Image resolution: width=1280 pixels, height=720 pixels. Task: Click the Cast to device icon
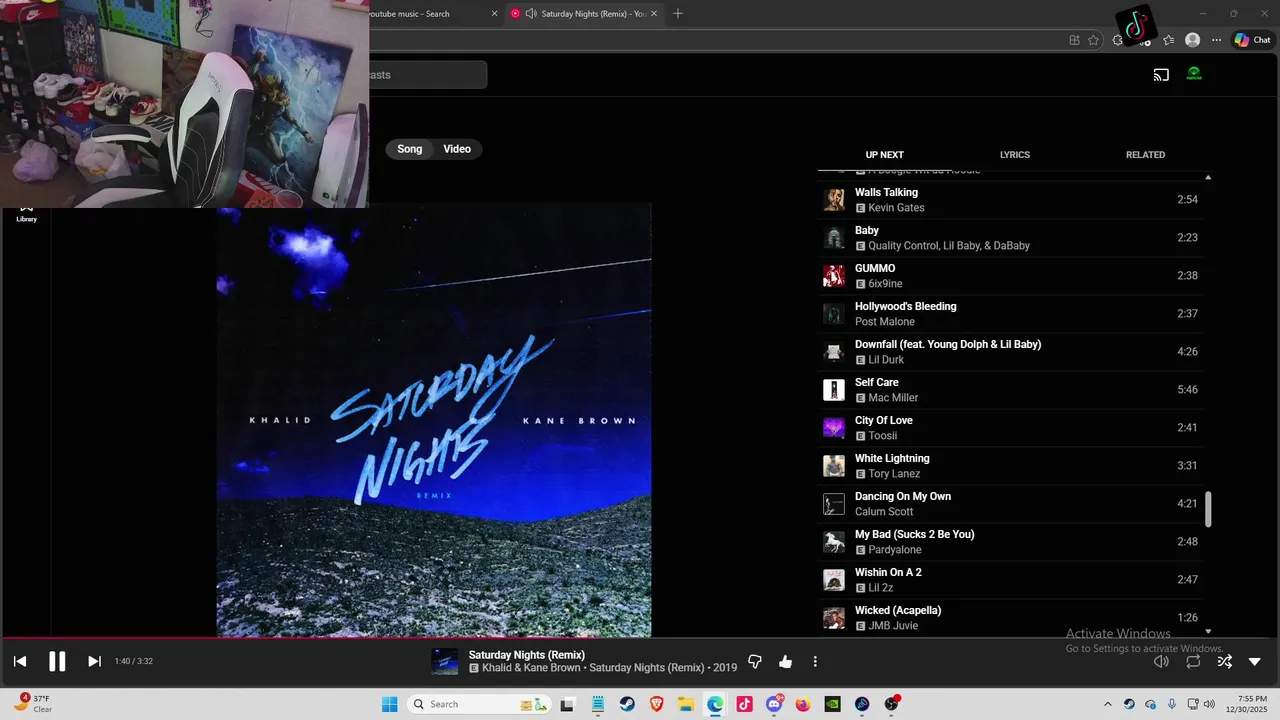(1161, 74)
